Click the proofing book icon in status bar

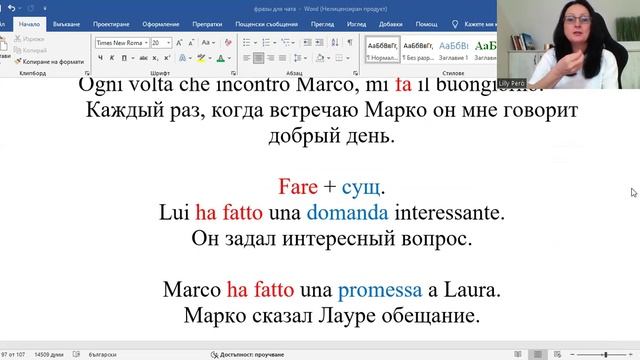point(76,354)
